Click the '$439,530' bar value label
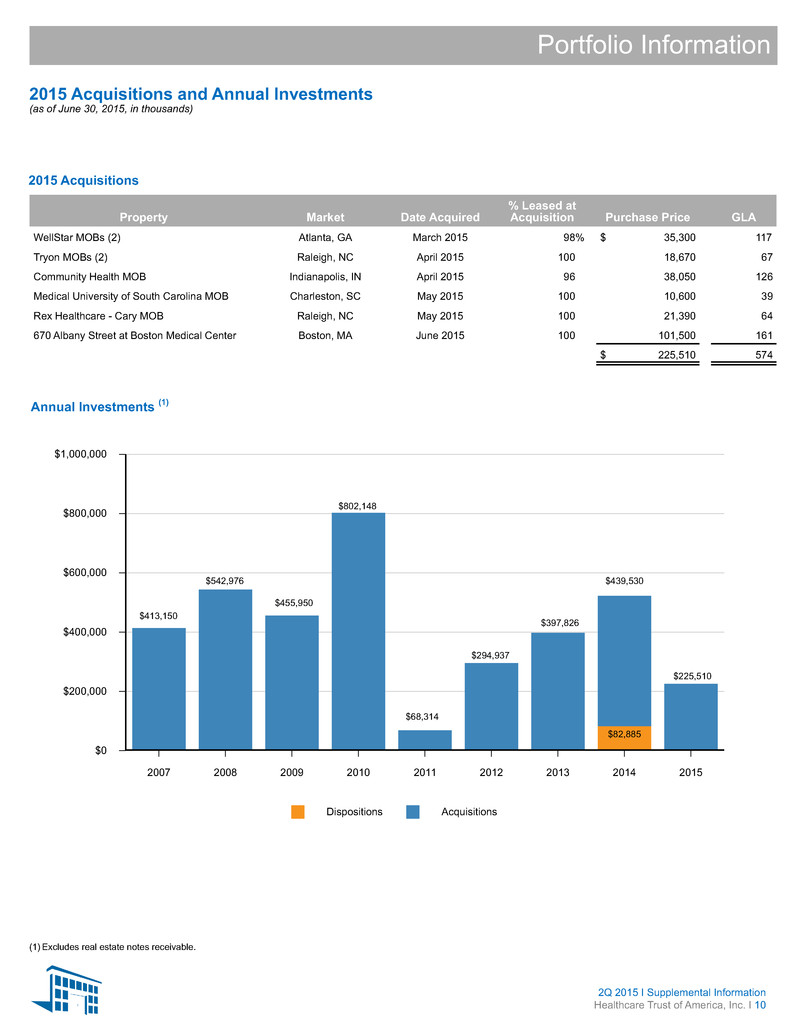Screen dimensions: 799x1034 pyautogui.click(x=624, y=581)
